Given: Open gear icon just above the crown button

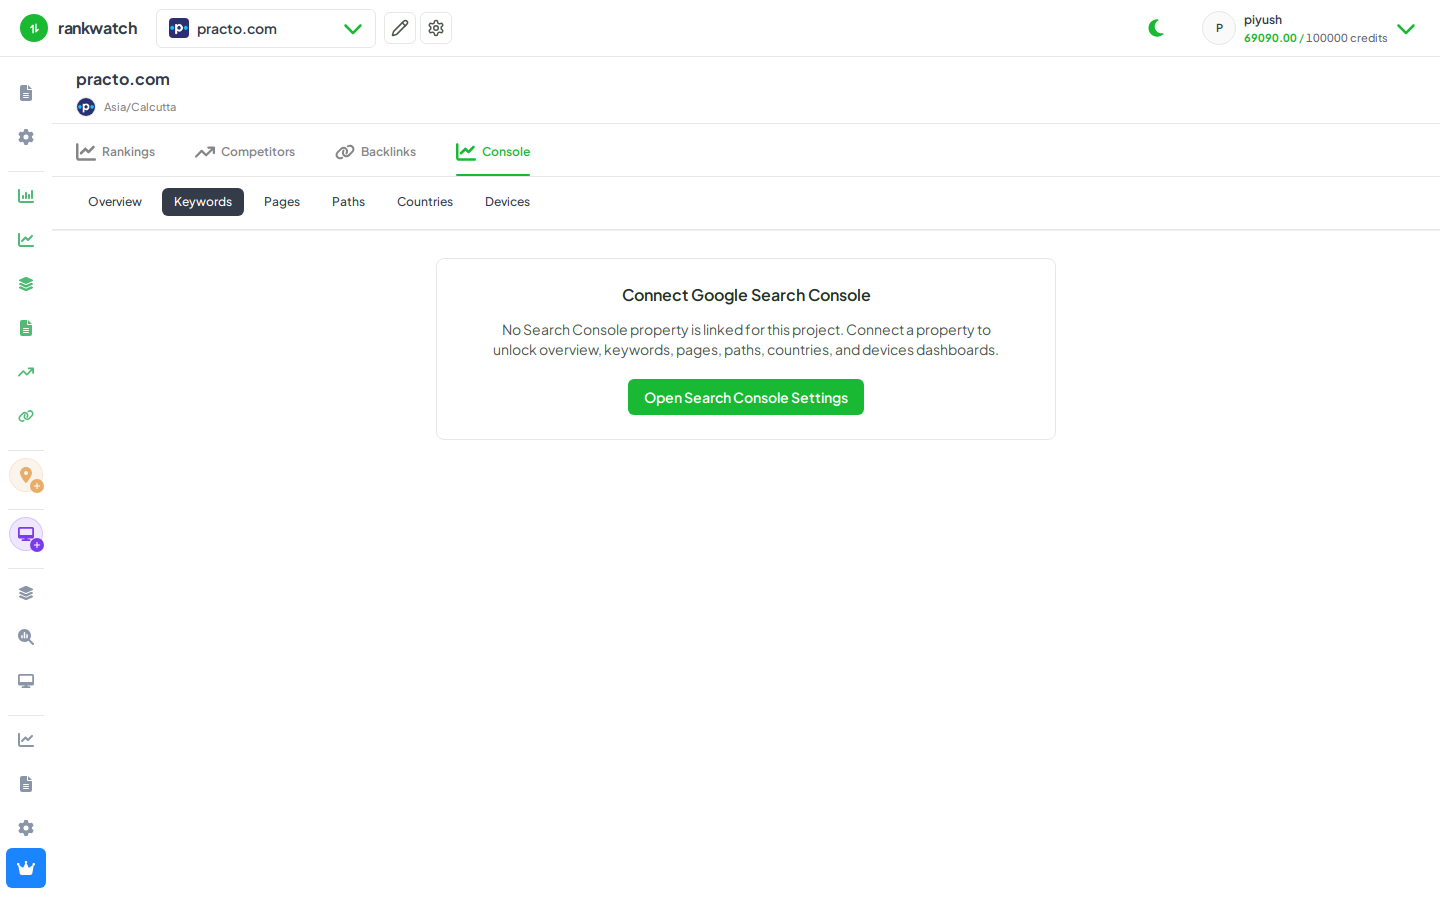Looking at the screenshot, I should pyautogui.click(x=26, y=828).
